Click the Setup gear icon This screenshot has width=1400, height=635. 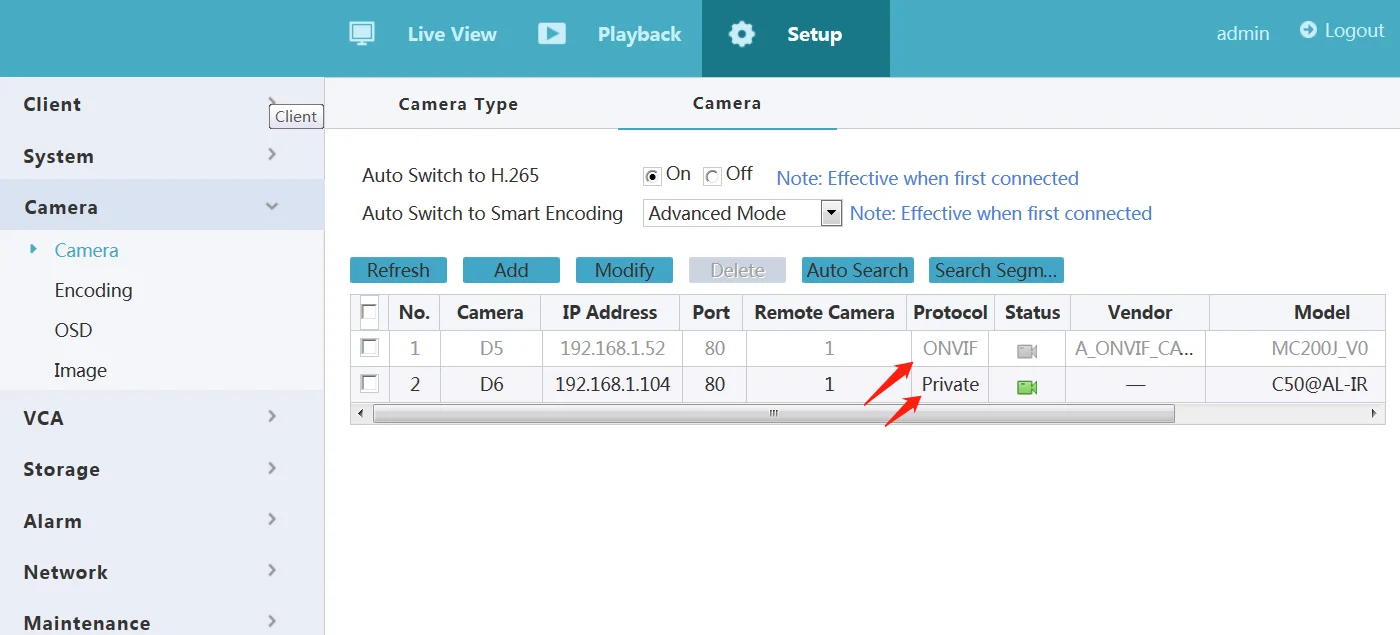point(742,34)
